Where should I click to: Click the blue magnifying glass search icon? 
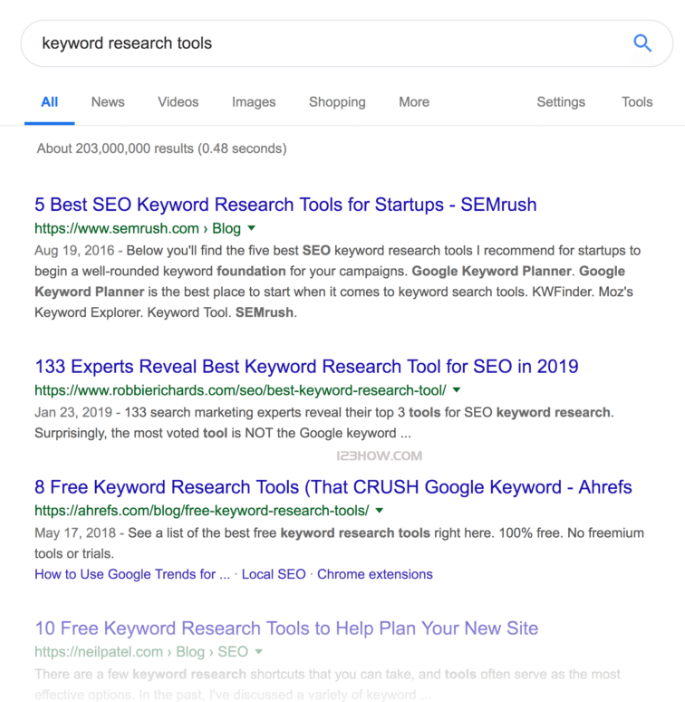642,43
